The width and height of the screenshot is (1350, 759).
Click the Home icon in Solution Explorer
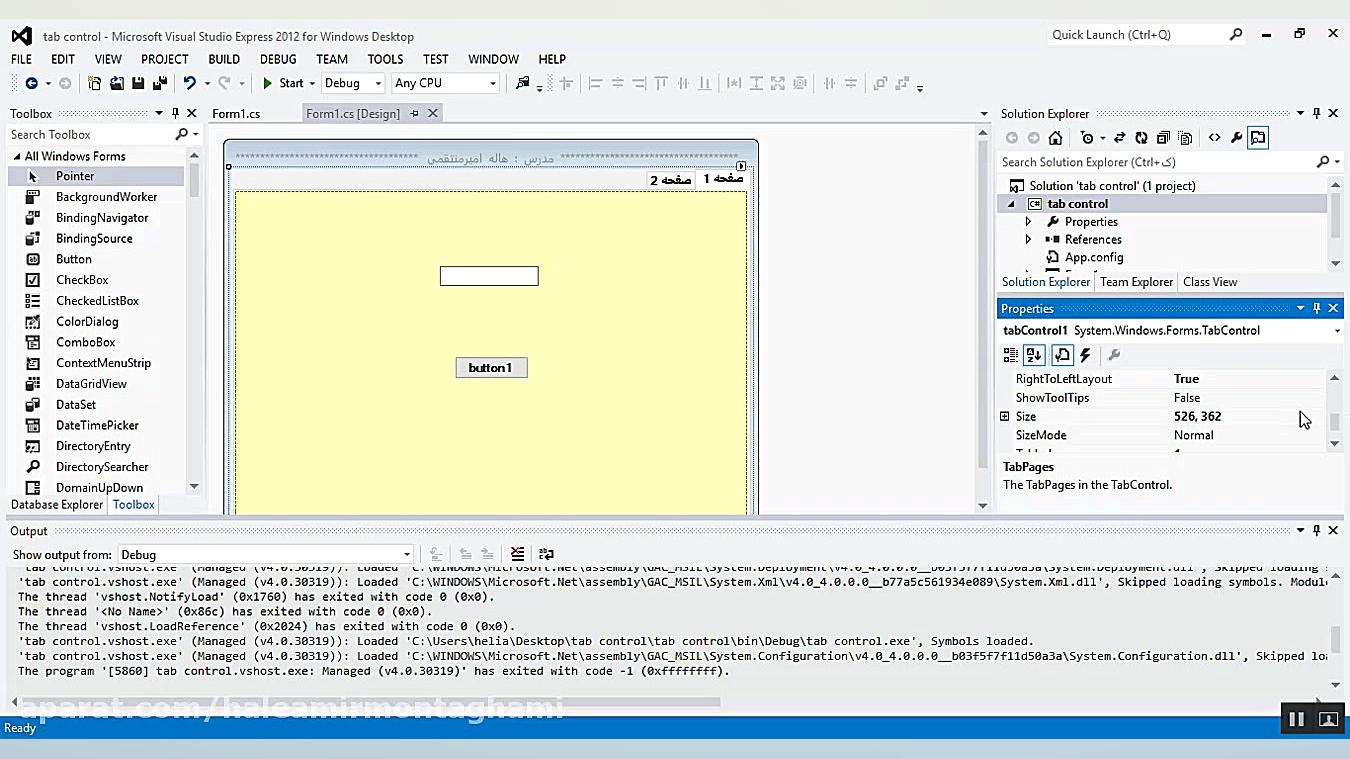1055,138
